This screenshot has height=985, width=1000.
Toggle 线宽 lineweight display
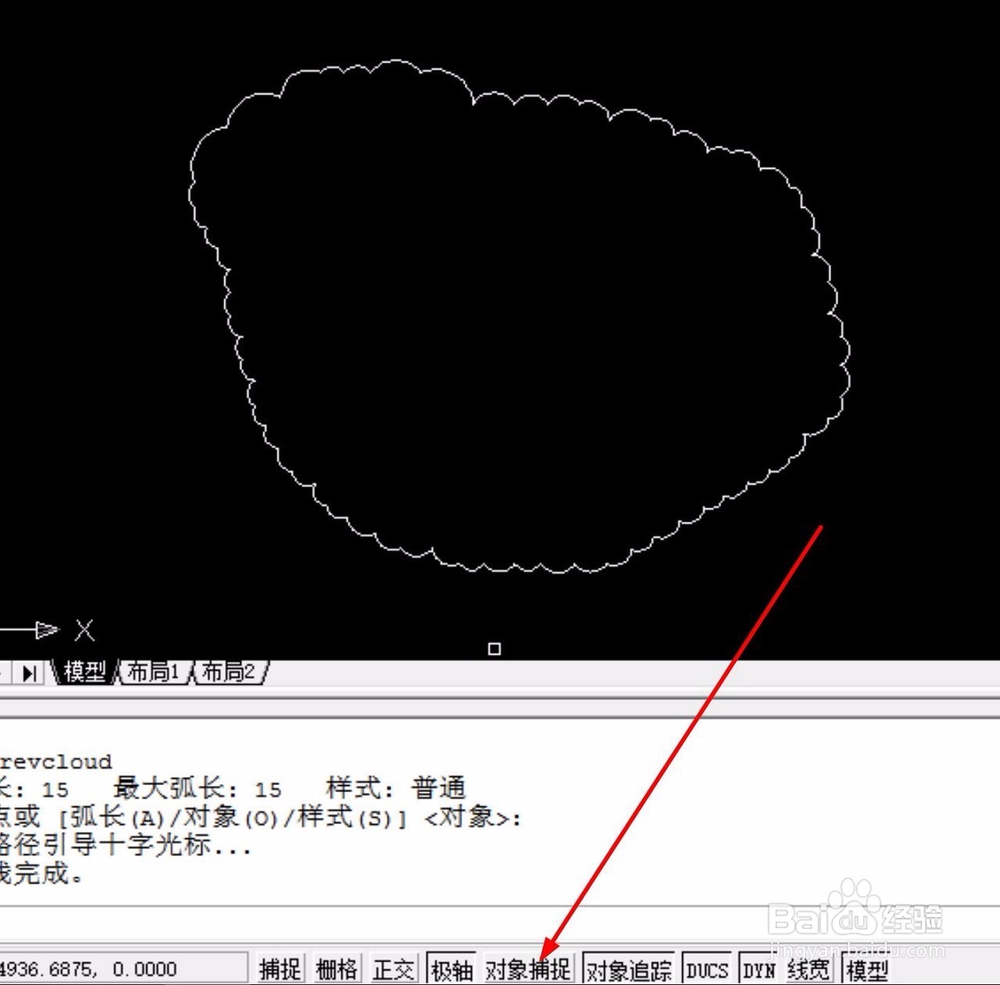point(808,969)
